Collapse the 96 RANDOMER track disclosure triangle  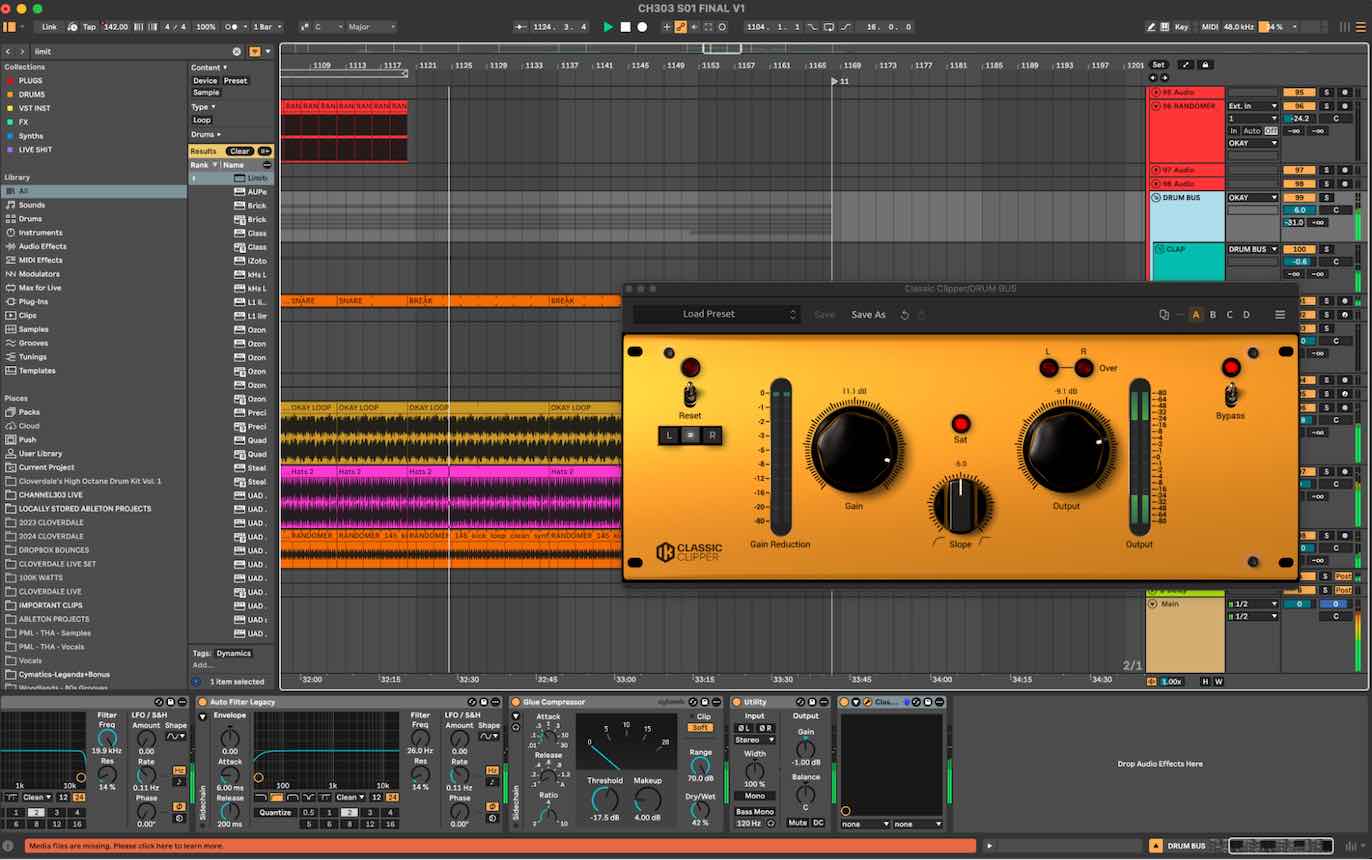tap(1156, 105)
